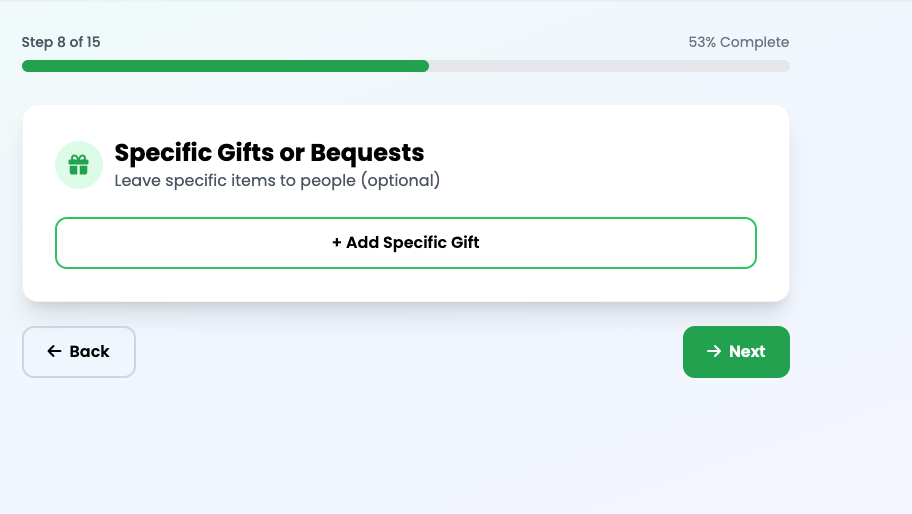Click the gray unfilled progress bar section
The image size is (912, 514).
coord(609,66)
